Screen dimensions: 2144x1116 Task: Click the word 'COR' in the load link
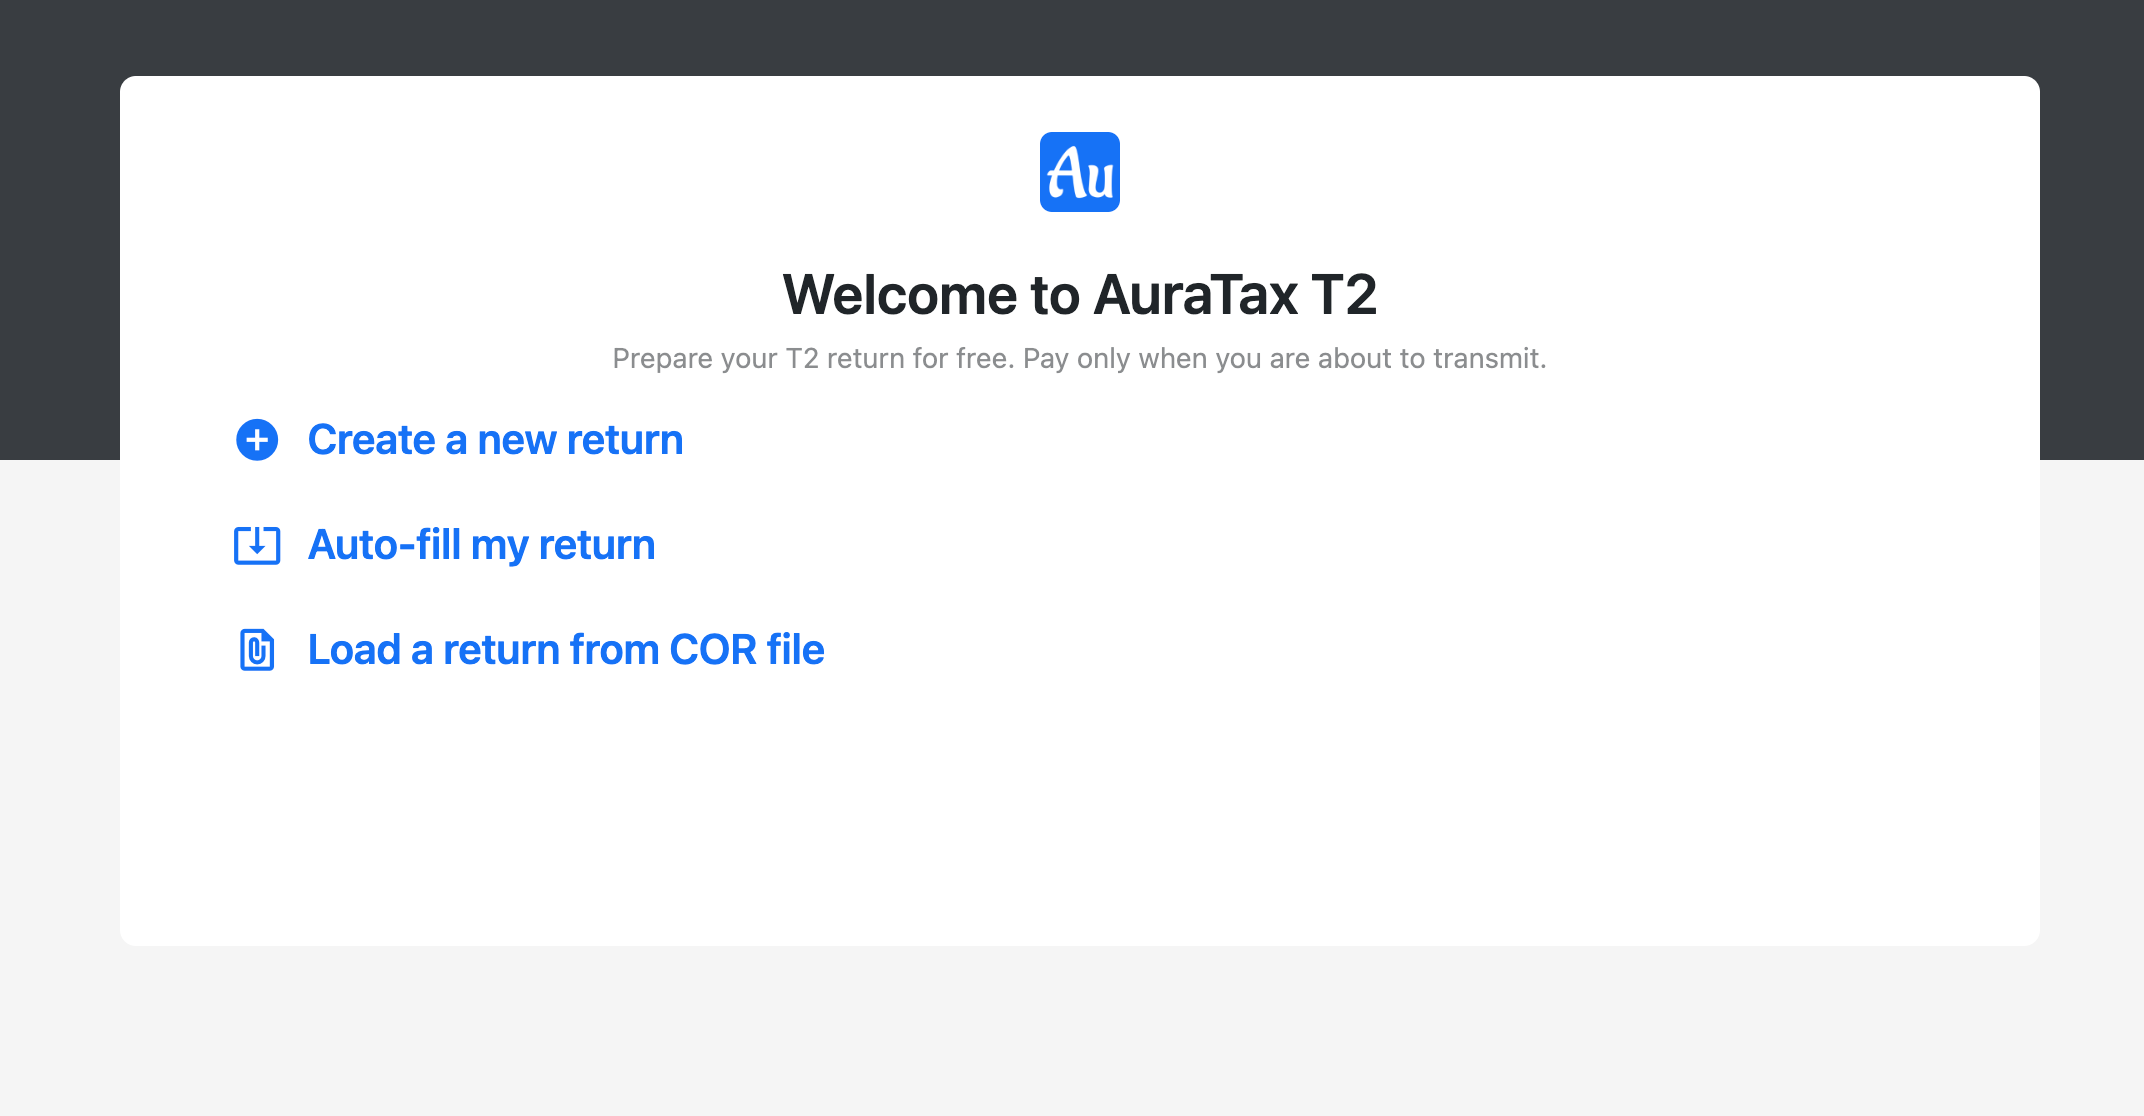(x=713, y=650)
